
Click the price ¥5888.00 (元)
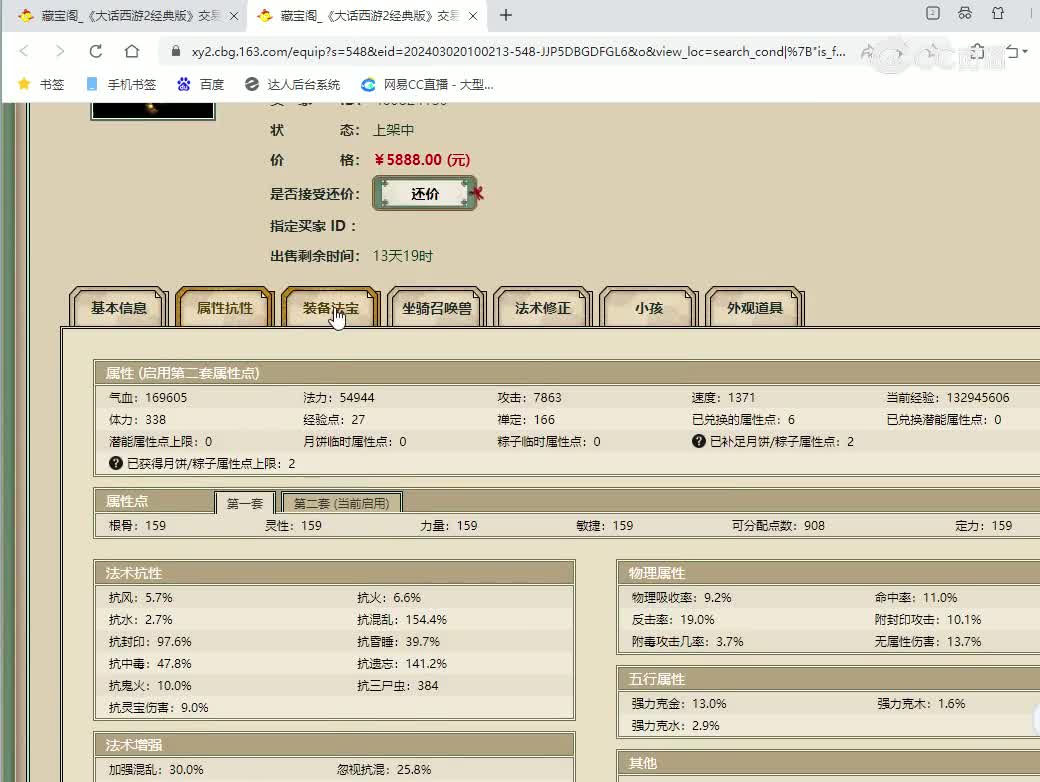coord(422,160)
